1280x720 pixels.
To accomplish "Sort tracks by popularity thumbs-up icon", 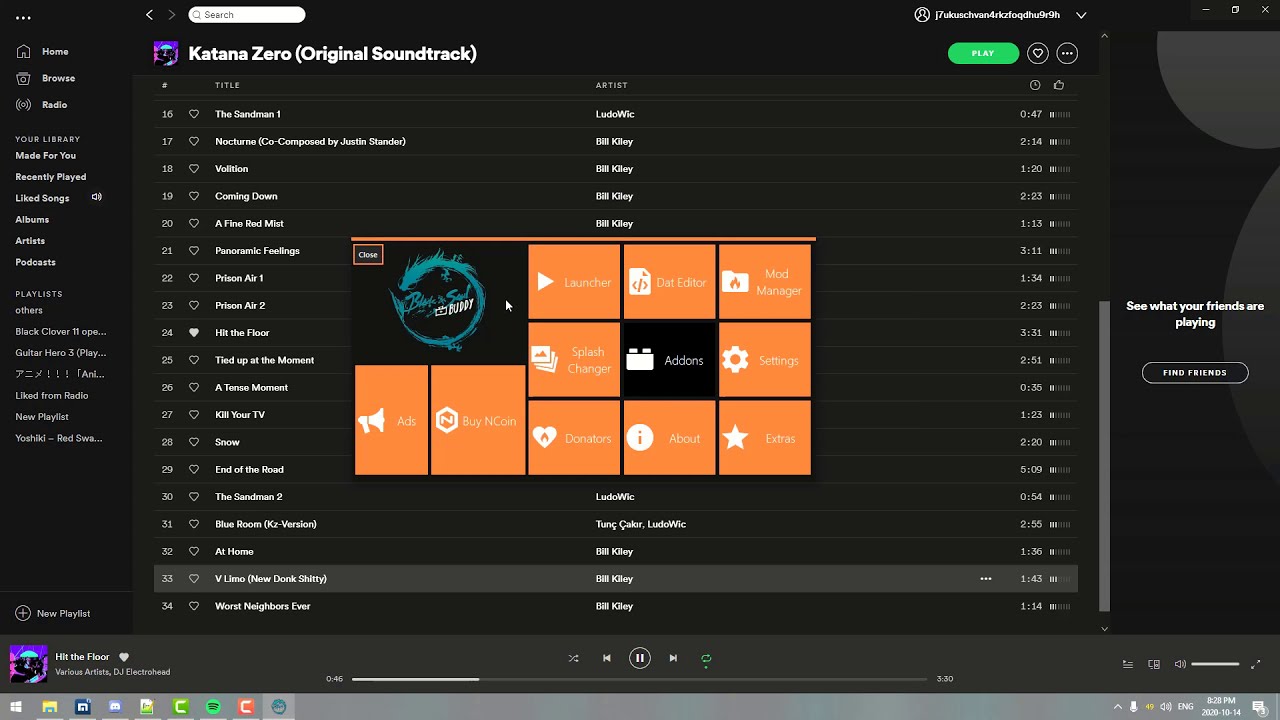I will pos(1059,85).
